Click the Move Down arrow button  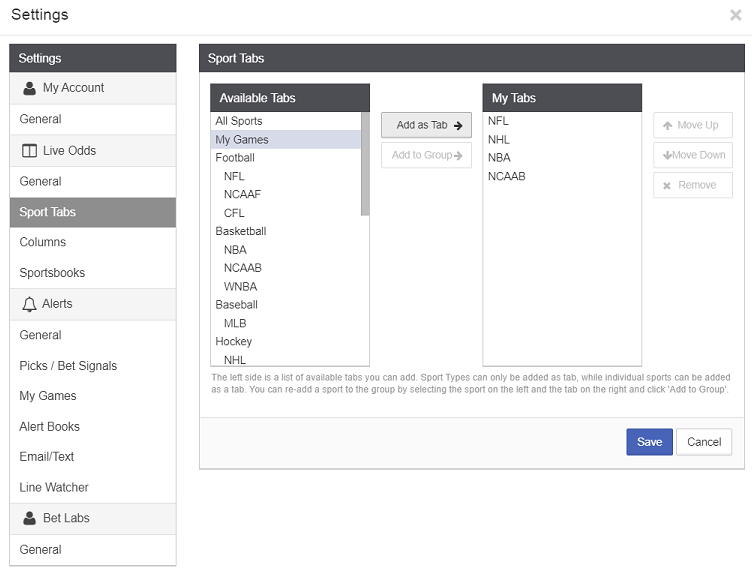tap(692, 155)
